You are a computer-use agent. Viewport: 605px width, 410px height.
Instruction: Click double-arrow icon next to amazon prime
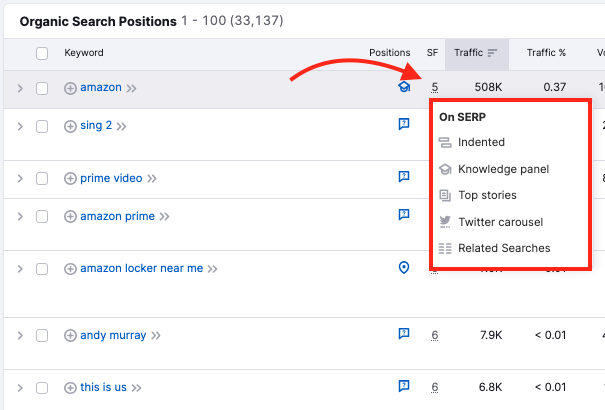coord(164,216)
